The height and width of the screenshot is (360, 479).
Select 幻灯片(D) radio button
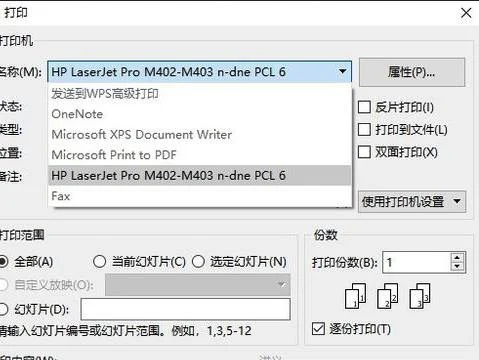pyautogui.click(x=3, y=309)
